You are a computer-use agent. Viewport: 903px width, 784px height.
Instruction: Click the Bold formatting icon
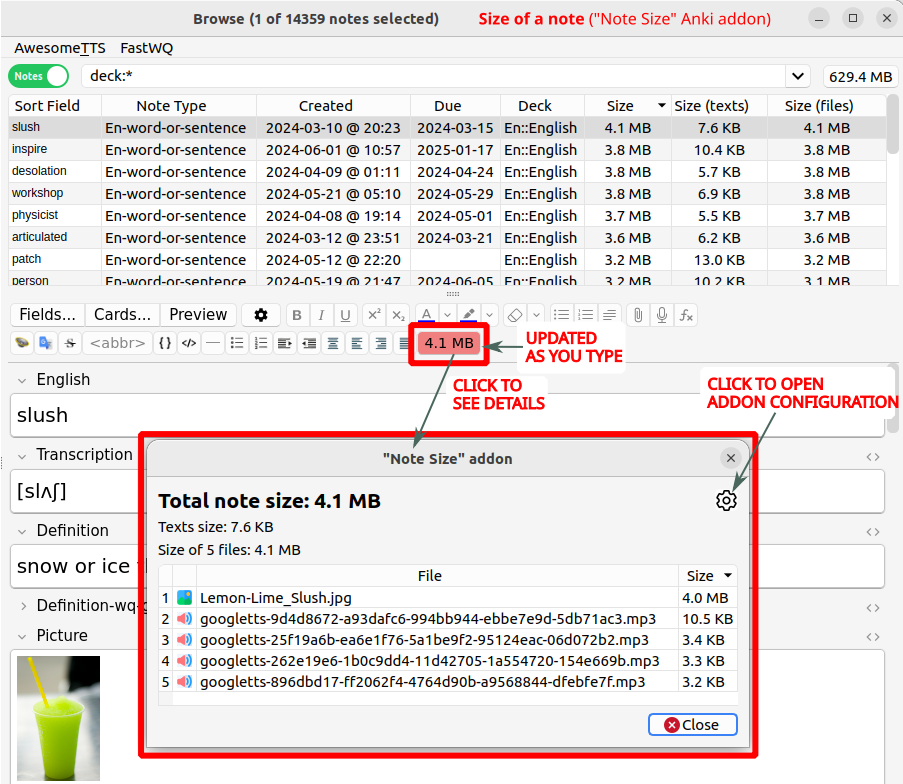tap(296, 315)
